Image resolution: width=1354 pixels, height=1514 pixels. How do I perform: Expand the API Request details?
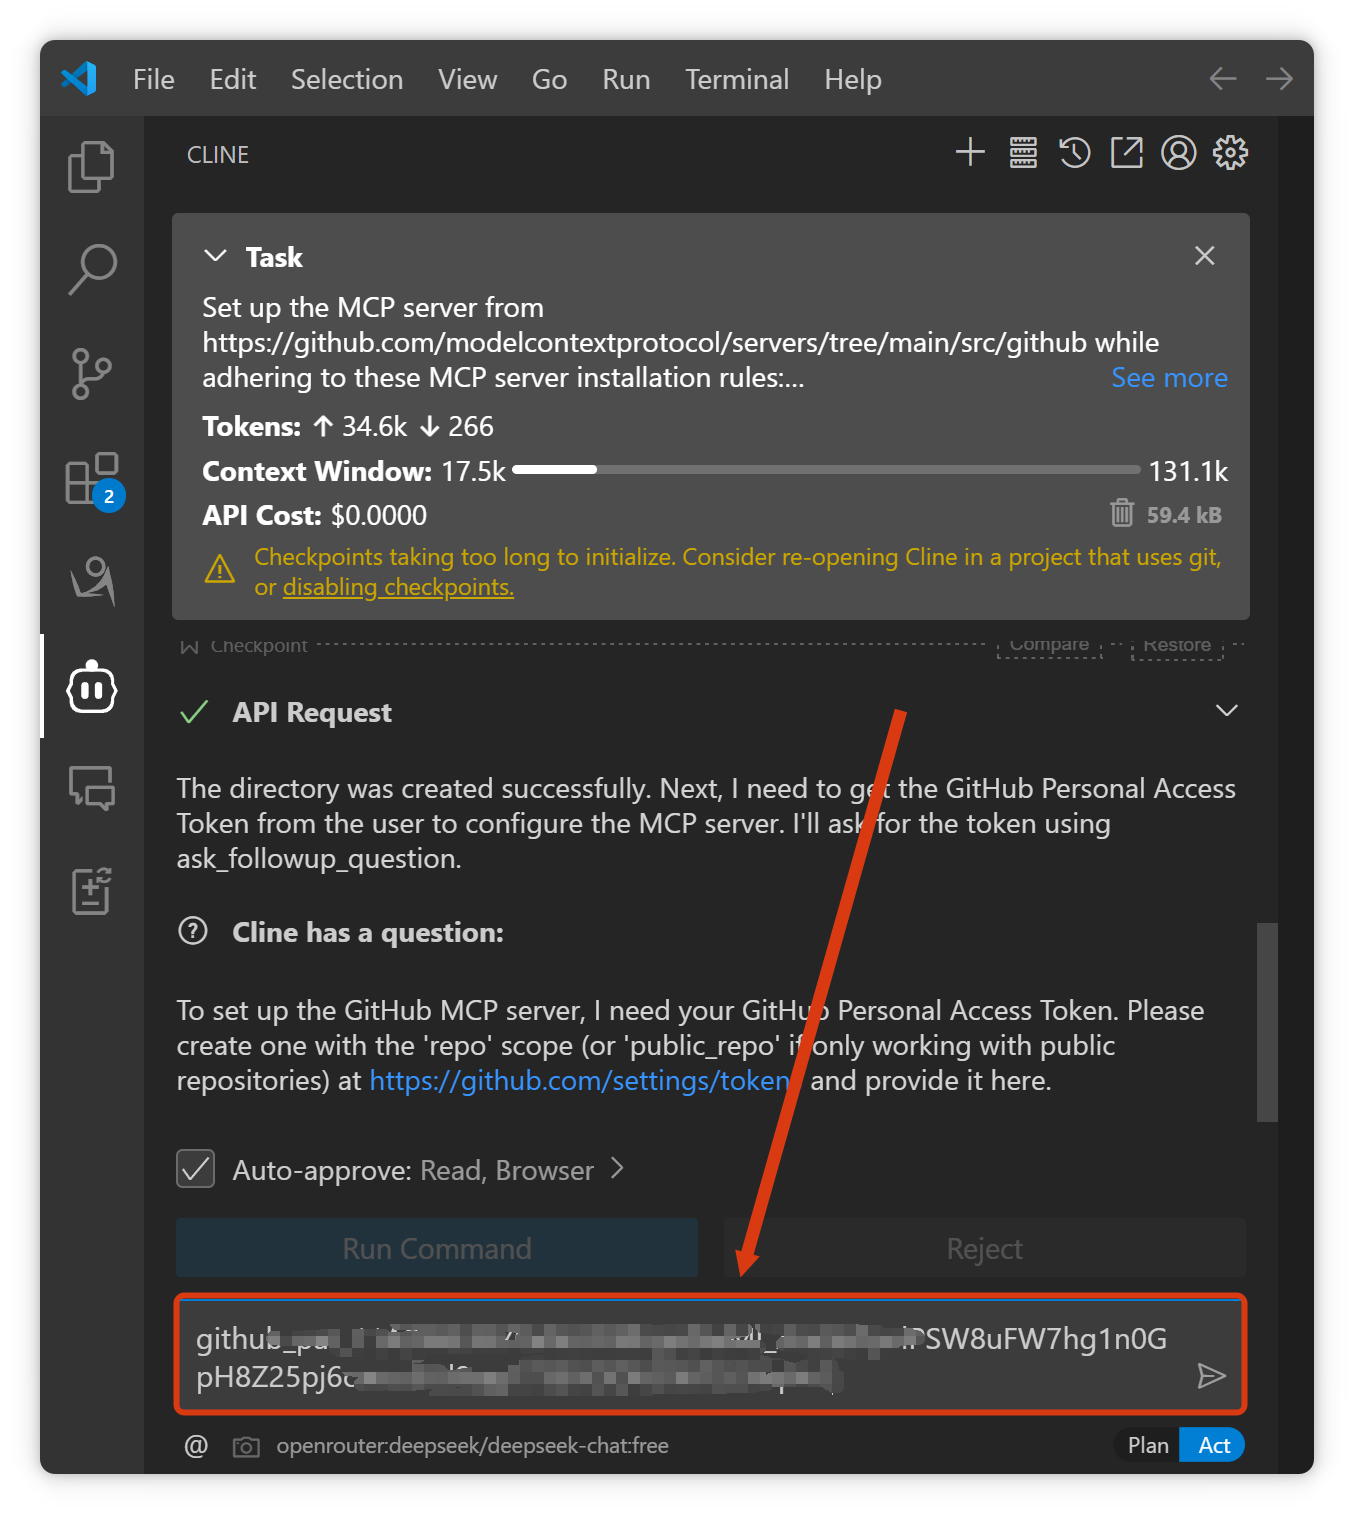(x=1226, y=711)
